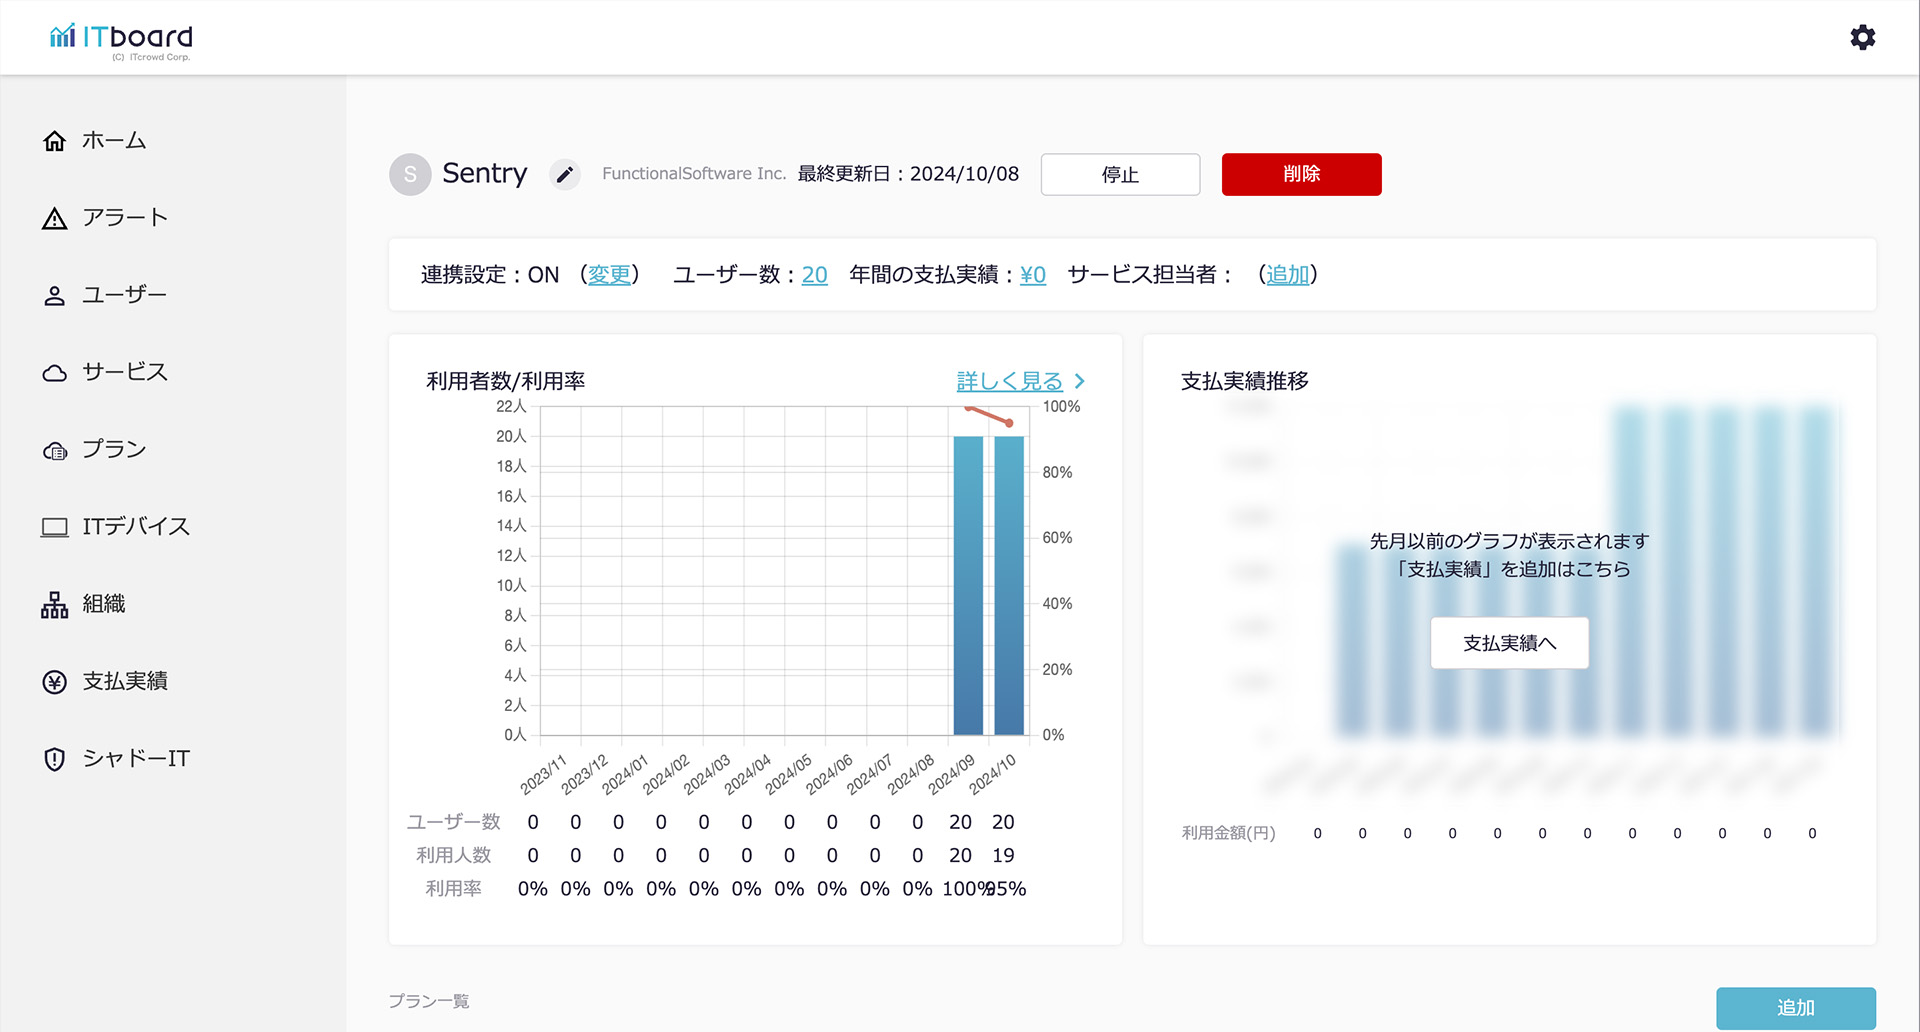Click the alert triangle icon
1920x1032 pixels.
(55, 218)
